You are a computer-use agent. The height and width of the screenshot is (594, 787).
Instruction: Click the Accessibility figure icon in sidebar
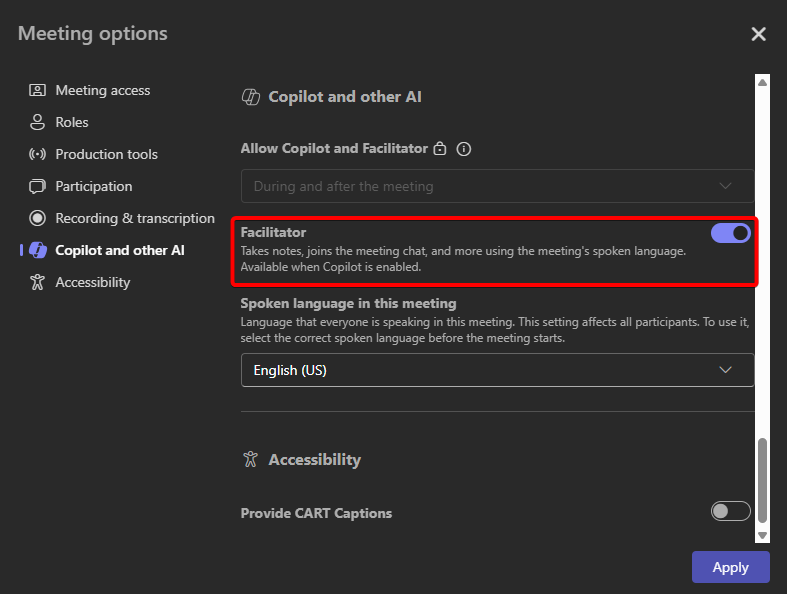(37, 282)
